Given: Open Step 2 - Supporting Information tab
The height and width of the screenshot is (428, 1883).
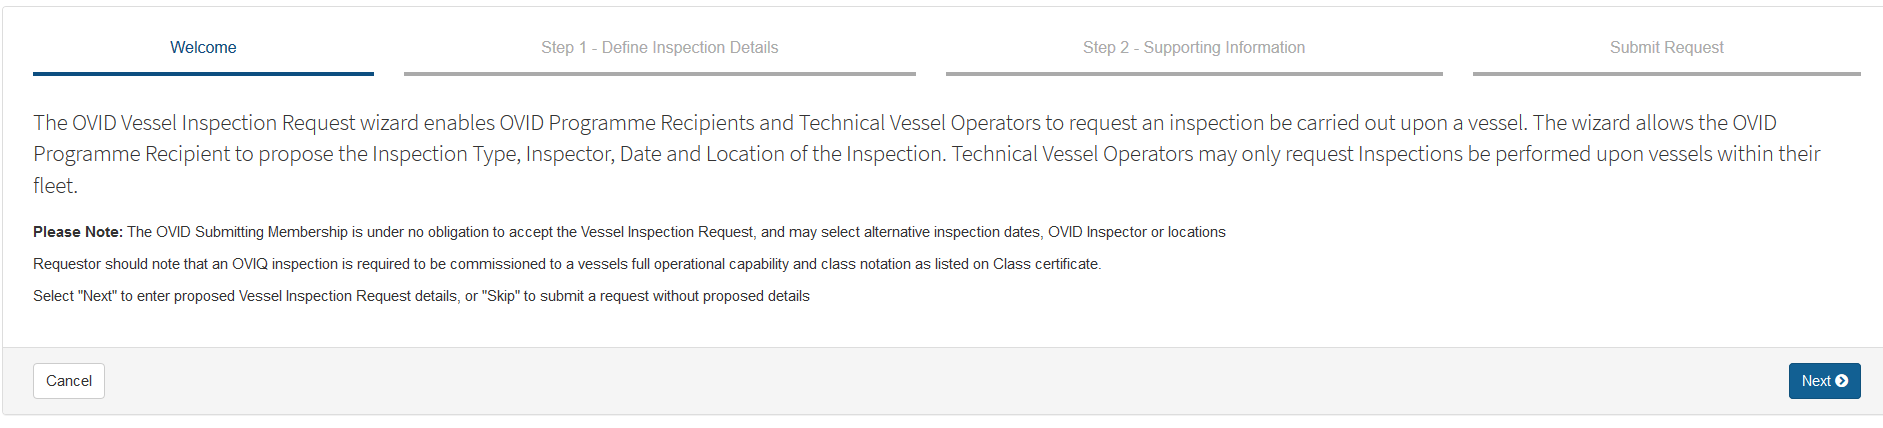Looking at the screenshot, I should coord(1194,48).
